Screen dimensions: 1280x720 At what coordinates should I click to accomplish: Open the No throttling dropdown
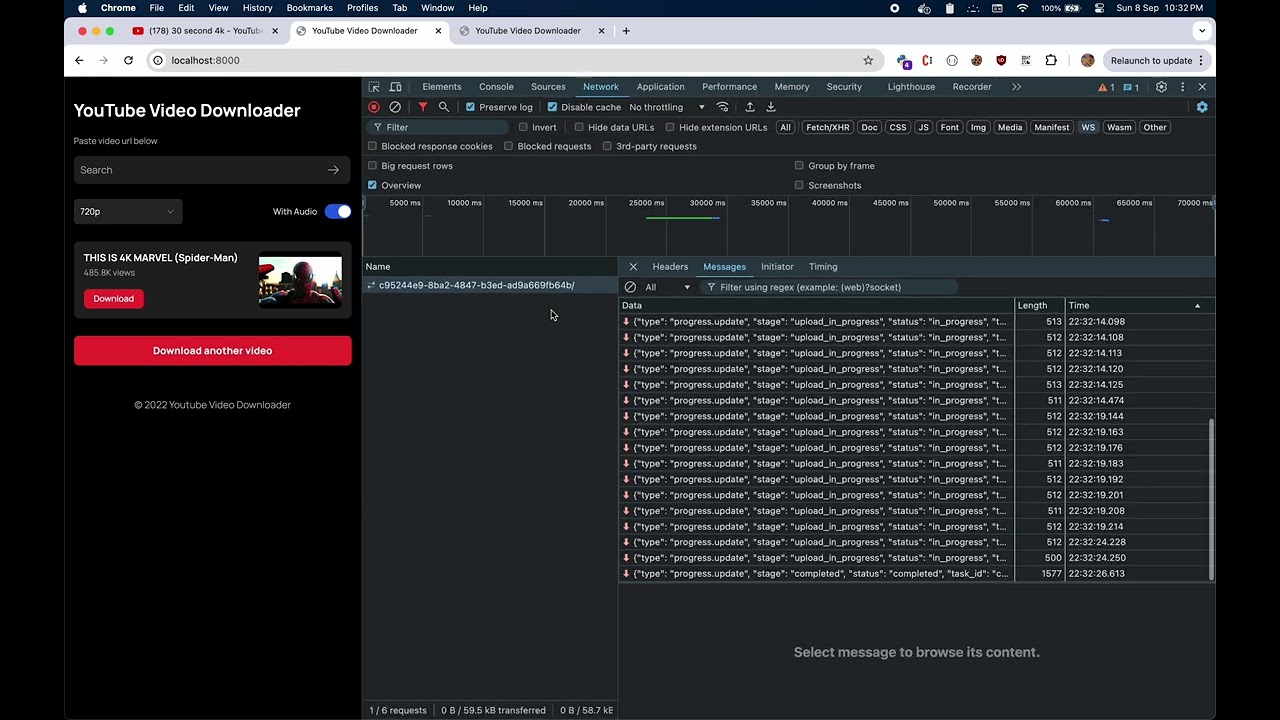666,107
